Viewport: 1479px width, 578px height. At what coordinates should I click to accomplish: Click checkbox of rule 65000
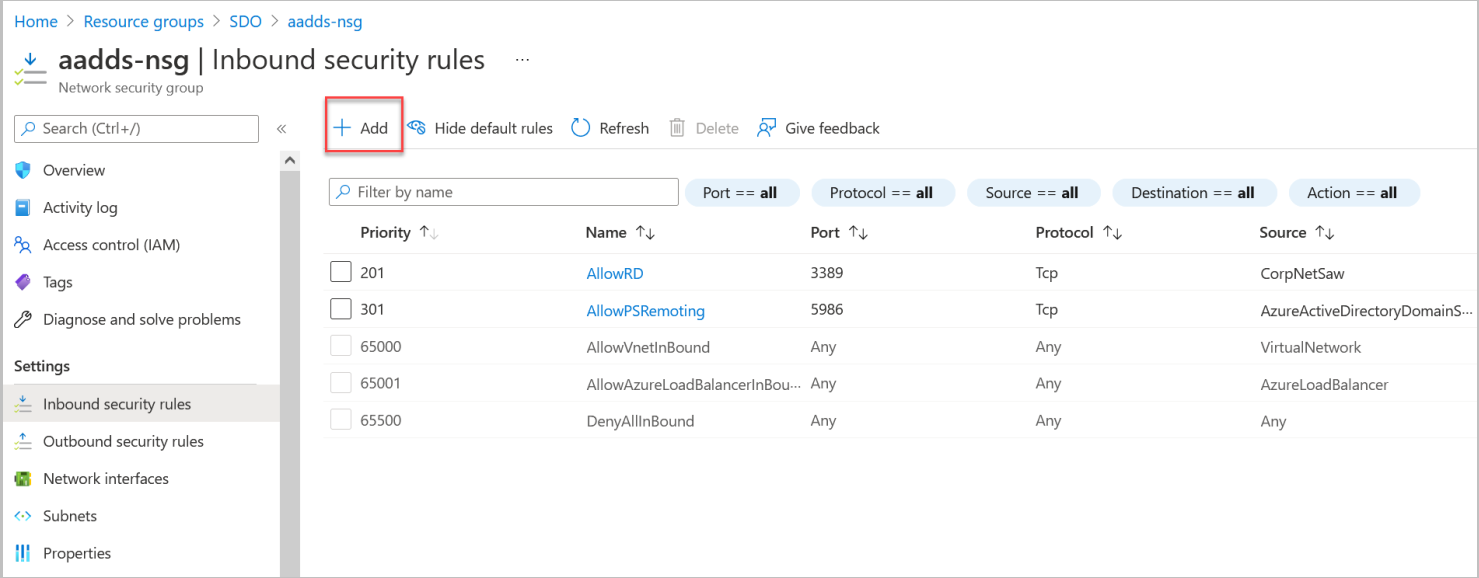[341, 347]
